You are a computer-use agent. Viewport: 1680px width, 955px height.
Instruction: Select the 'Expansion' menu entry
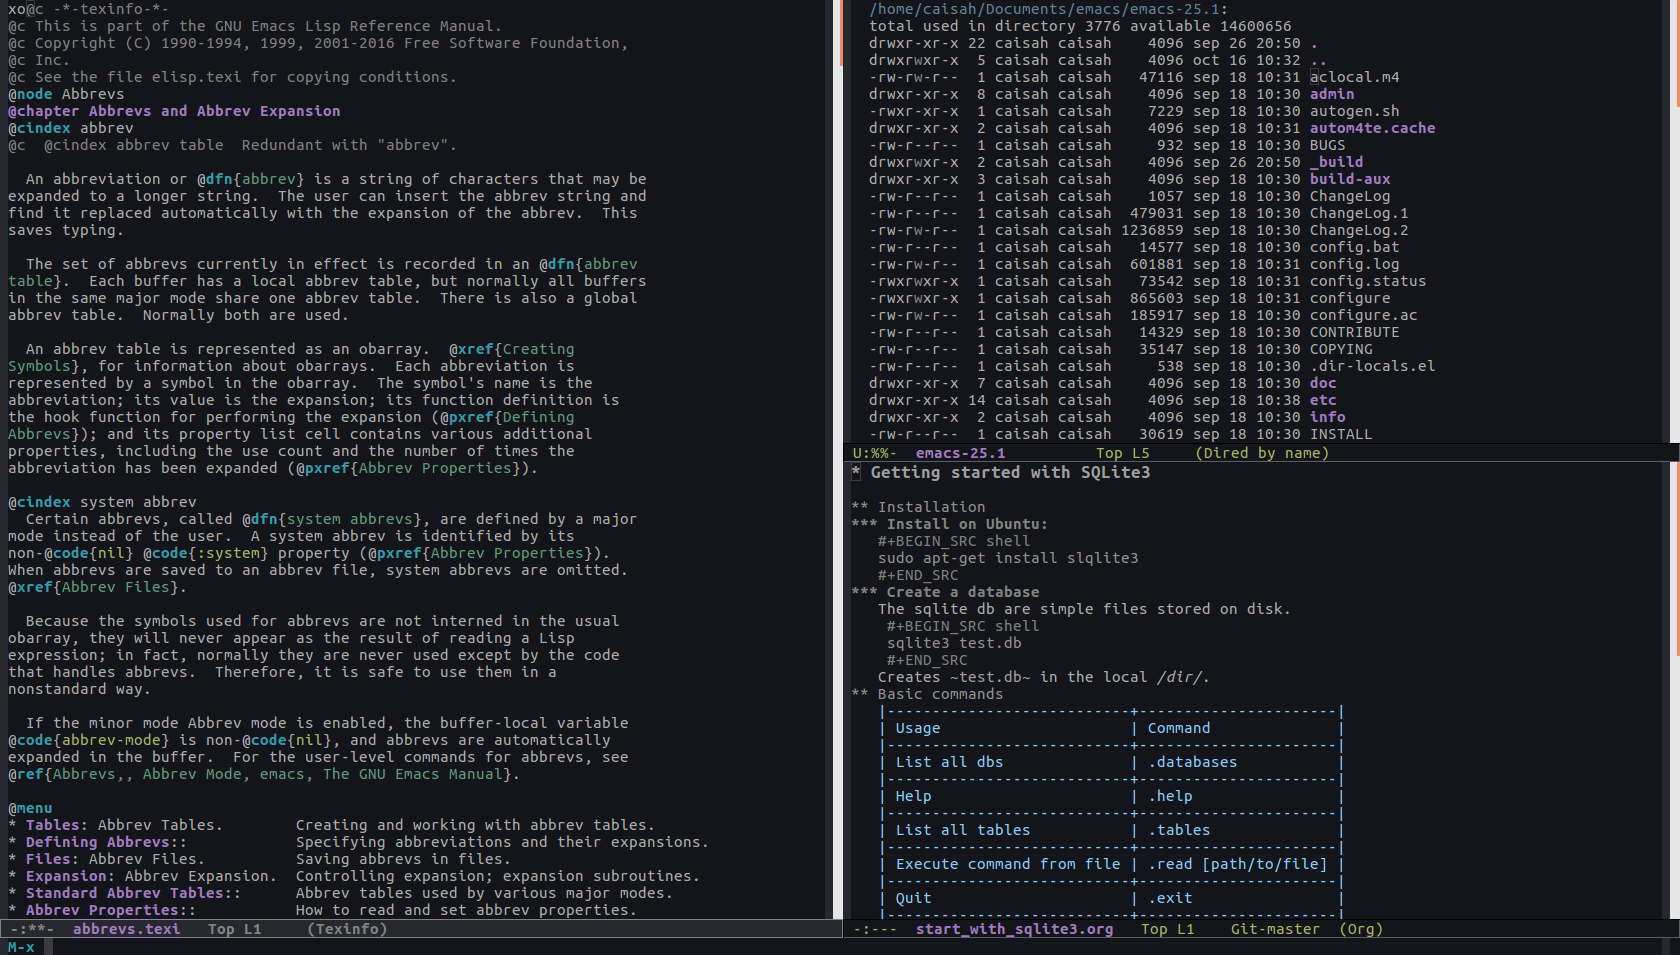click(65, 876)
